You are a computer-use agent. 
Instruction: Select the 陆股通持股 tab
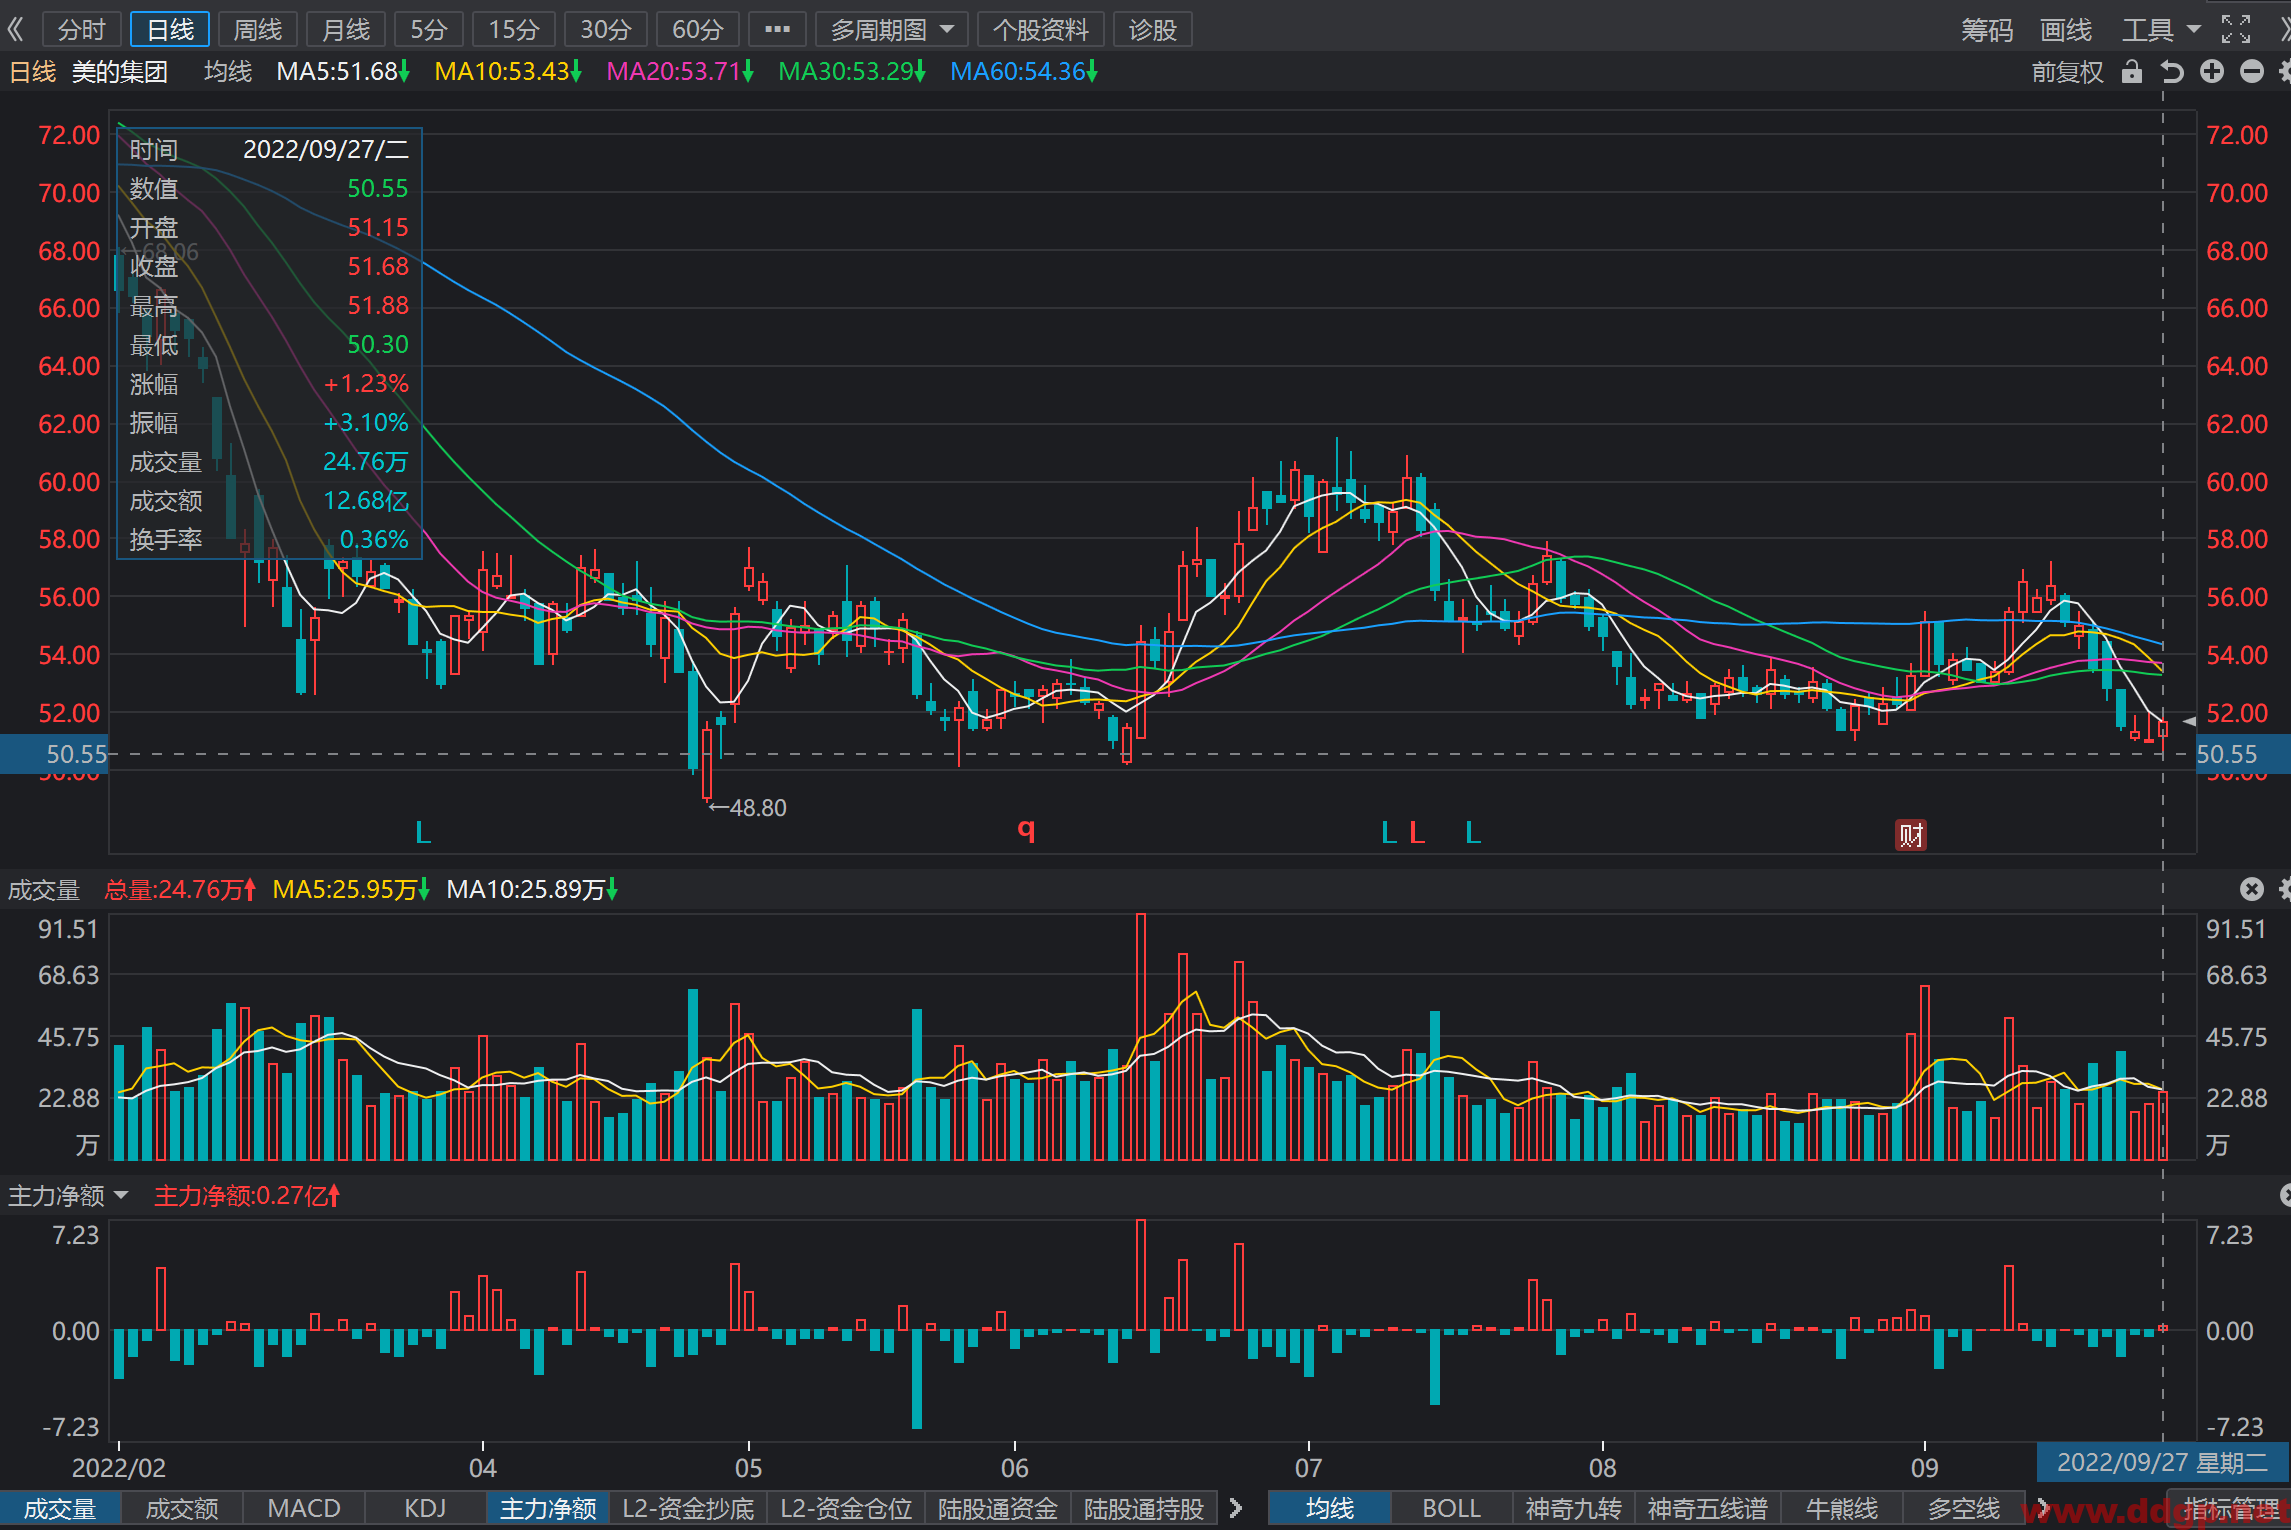pyautogui.click(x=1144, y=1508)
